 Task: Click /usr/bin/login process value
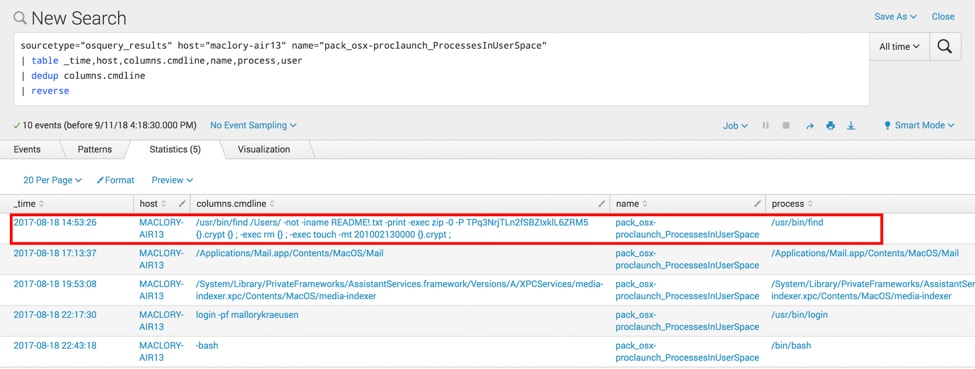[x=799, y=315]
